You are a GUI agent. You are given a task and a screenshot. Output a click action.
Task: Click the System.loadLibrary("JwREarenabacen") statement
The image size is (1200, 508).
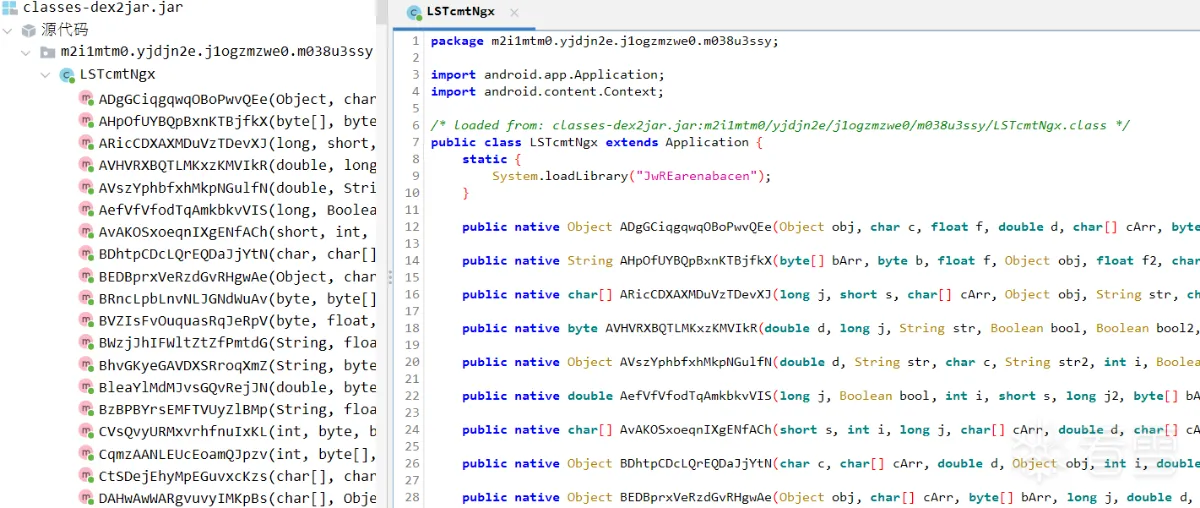click(632, 176)
